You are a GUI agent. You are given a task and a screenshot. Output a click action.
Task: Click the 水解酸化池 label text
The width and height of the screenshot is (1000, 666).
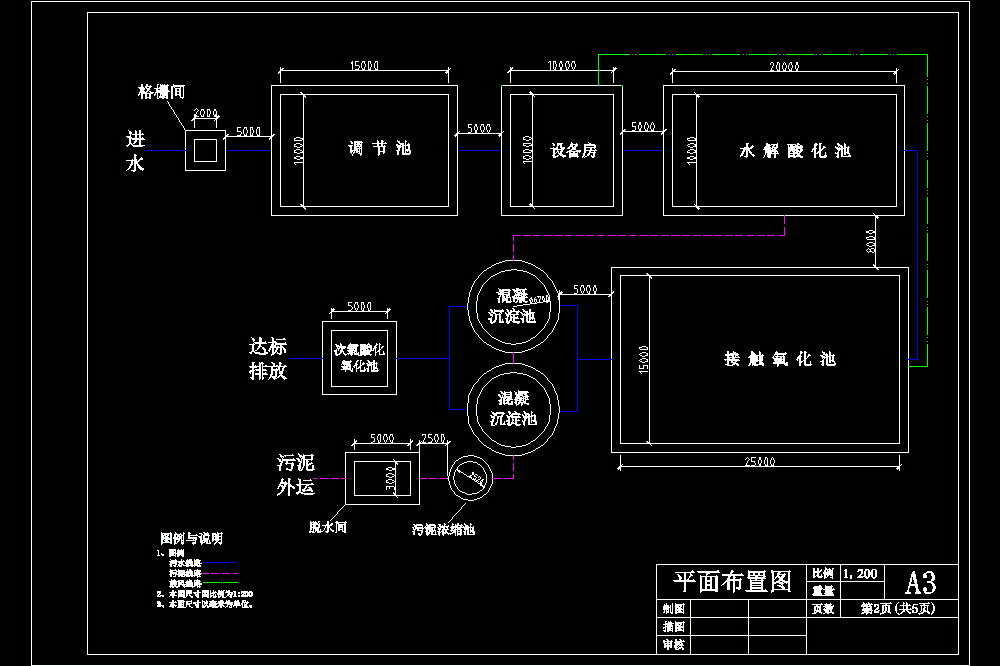coord(795,151)
